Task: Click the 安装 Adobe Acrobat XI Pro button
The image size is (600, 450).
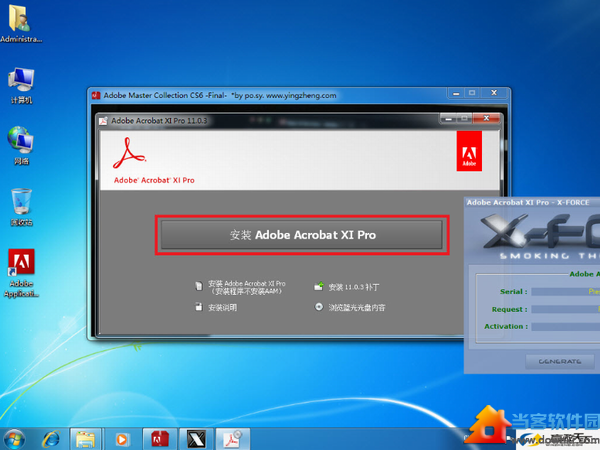Action: pyautogui.click(x=302, y=235)
